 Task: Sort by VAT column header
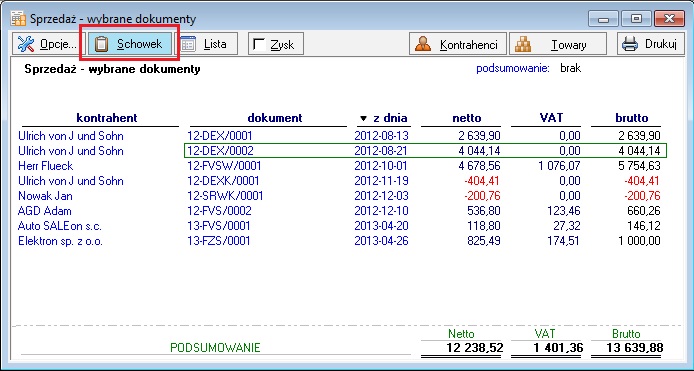551,118
